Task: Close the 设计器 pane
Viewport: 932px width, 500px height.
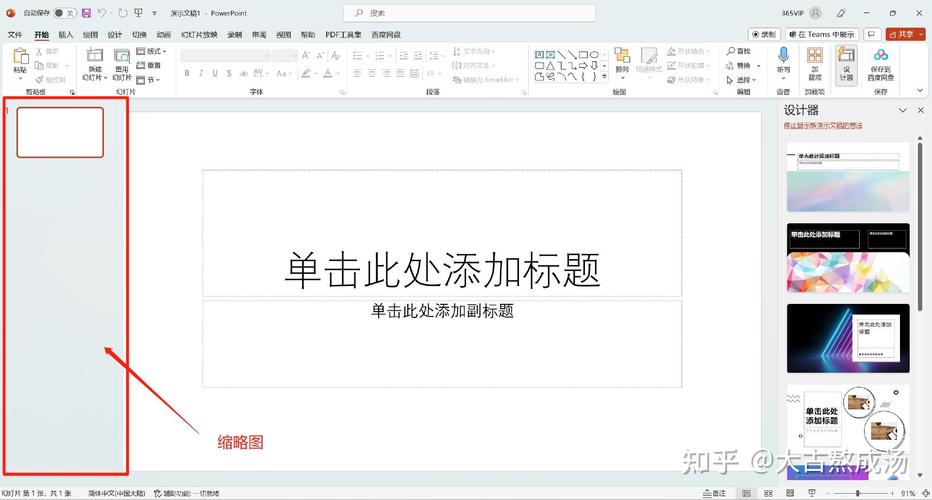Action: pyautogui.click(x=920, y=110)
